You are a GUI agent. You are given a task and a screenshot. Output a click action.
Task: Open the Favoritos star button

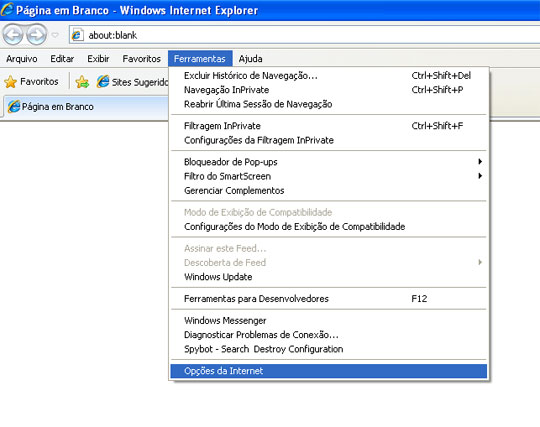pyautogui.click(x=31, y=82)
